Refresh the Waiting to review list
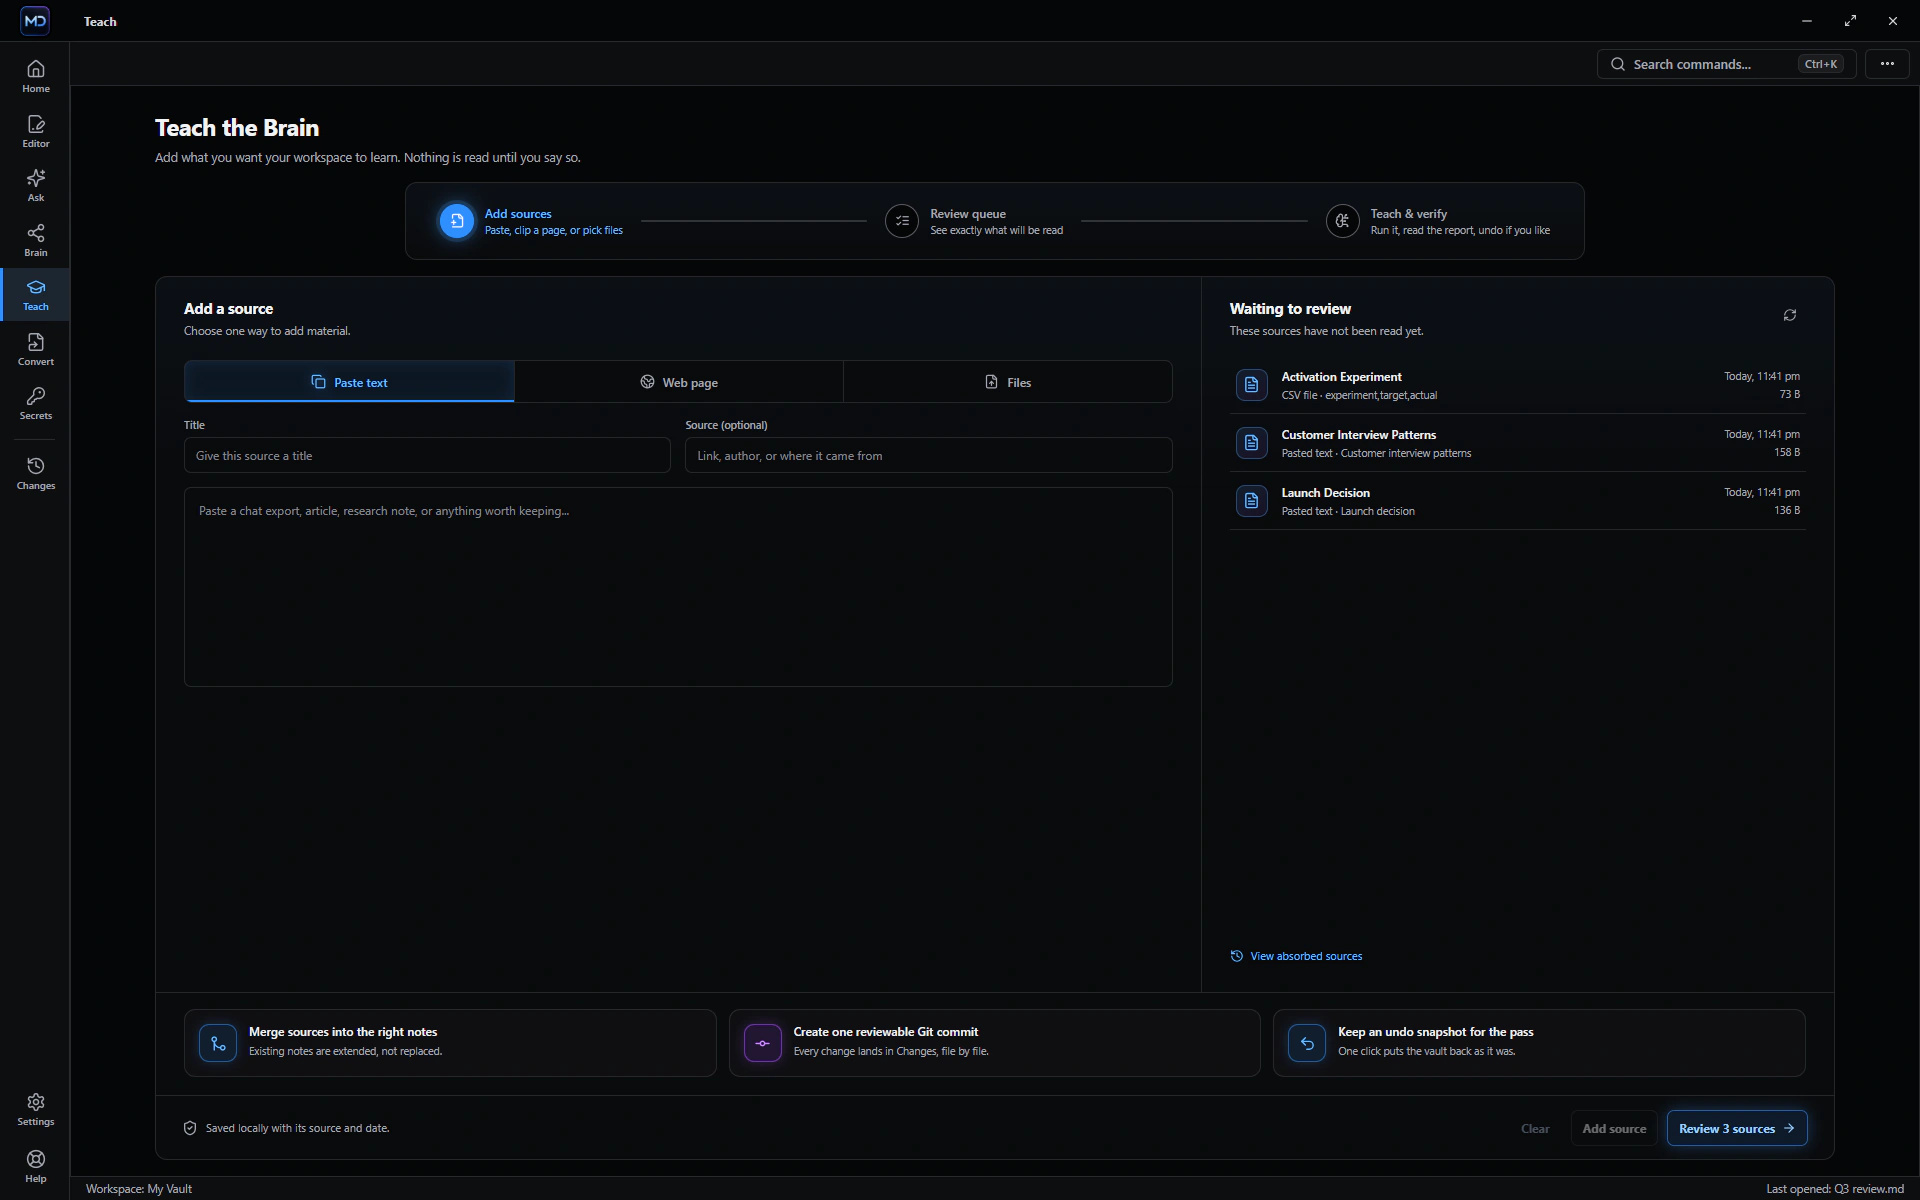1920x1200 pixels. [1790, 315]
